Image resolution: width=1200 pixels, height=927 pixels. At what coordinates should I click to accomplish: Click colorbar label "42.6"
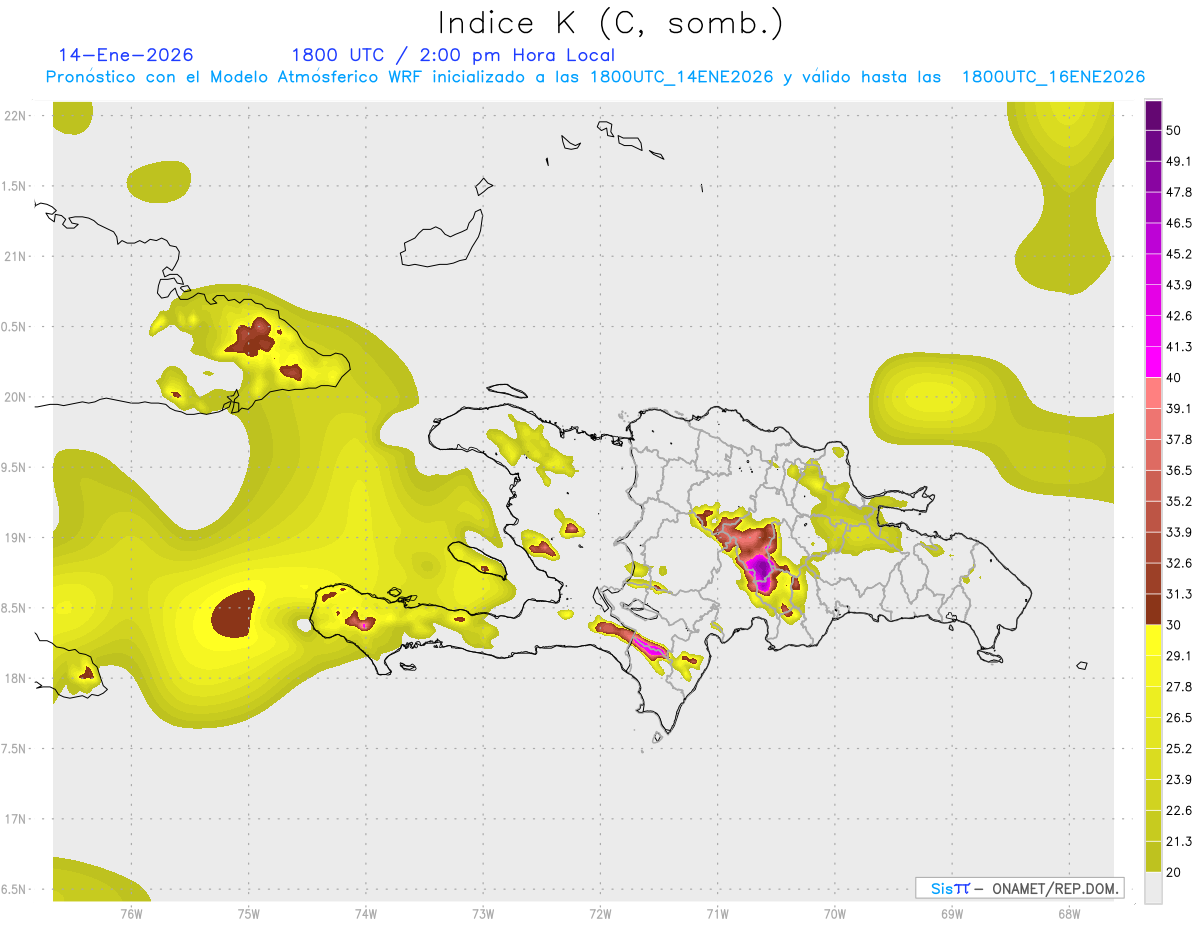click(1178, 316)
